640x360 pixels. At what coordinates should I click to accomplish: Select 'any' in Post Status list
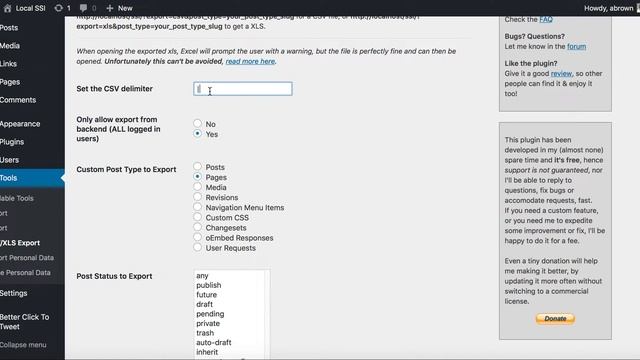click(202, 276)
